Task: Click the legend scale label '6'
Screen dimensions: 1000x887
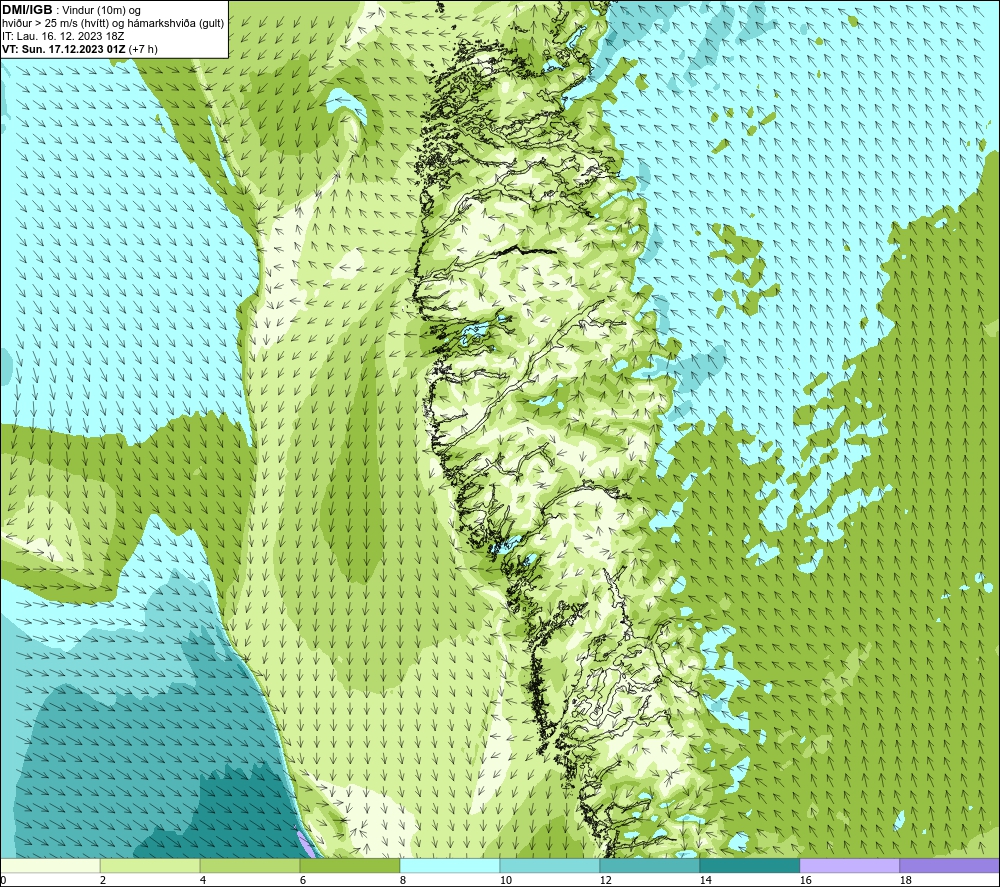Action: [x=302, y=881]
